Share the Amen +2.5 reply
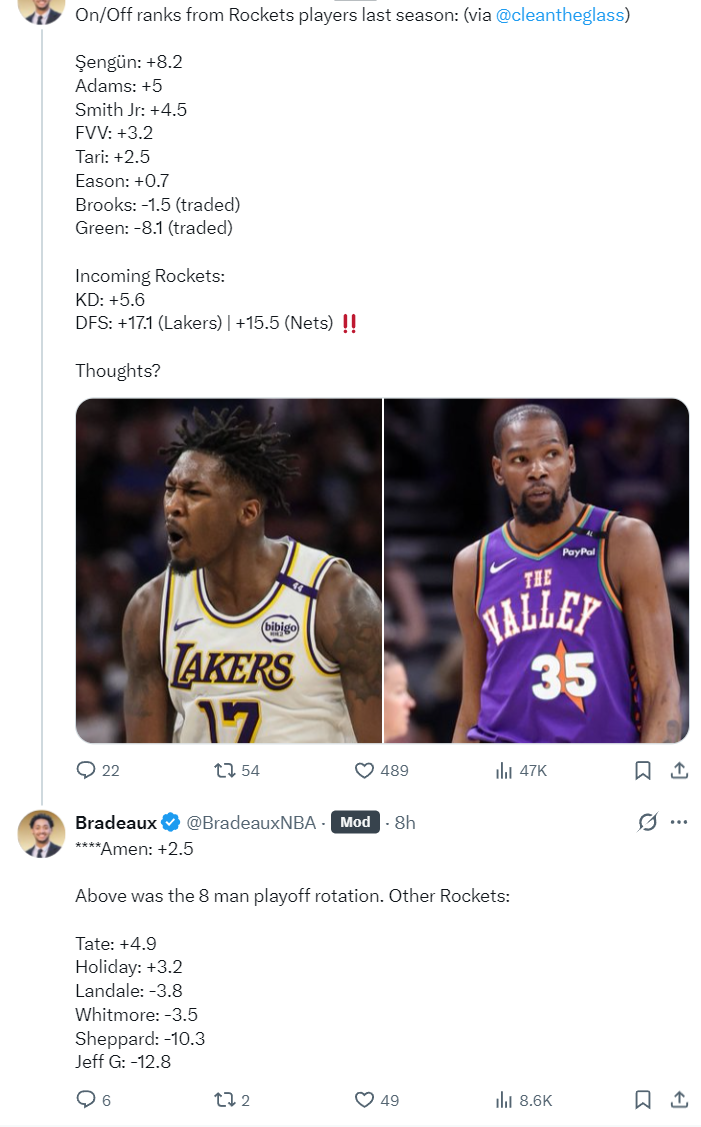701x1127 pixels. pos(678,1100)
